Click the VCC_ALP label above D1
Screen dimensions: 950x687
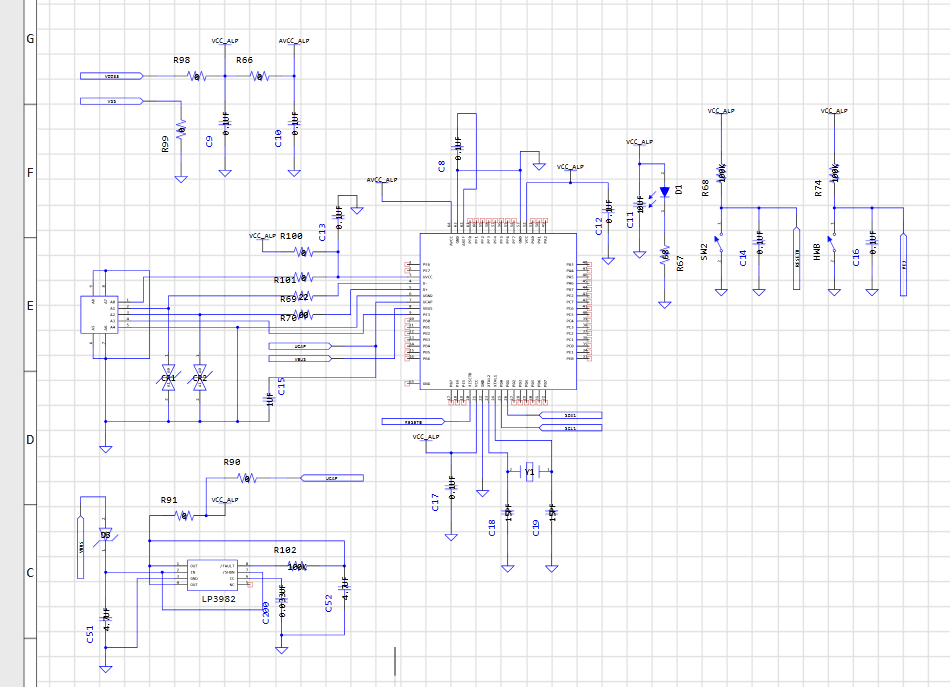(x=639, y=142)
